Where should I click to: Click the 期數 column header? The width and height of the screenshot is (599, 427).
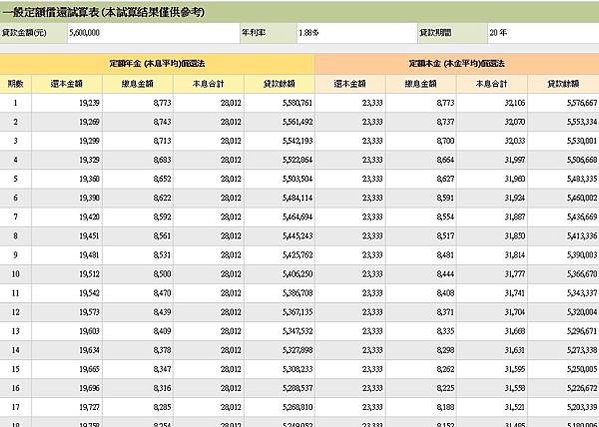(15, 84)
